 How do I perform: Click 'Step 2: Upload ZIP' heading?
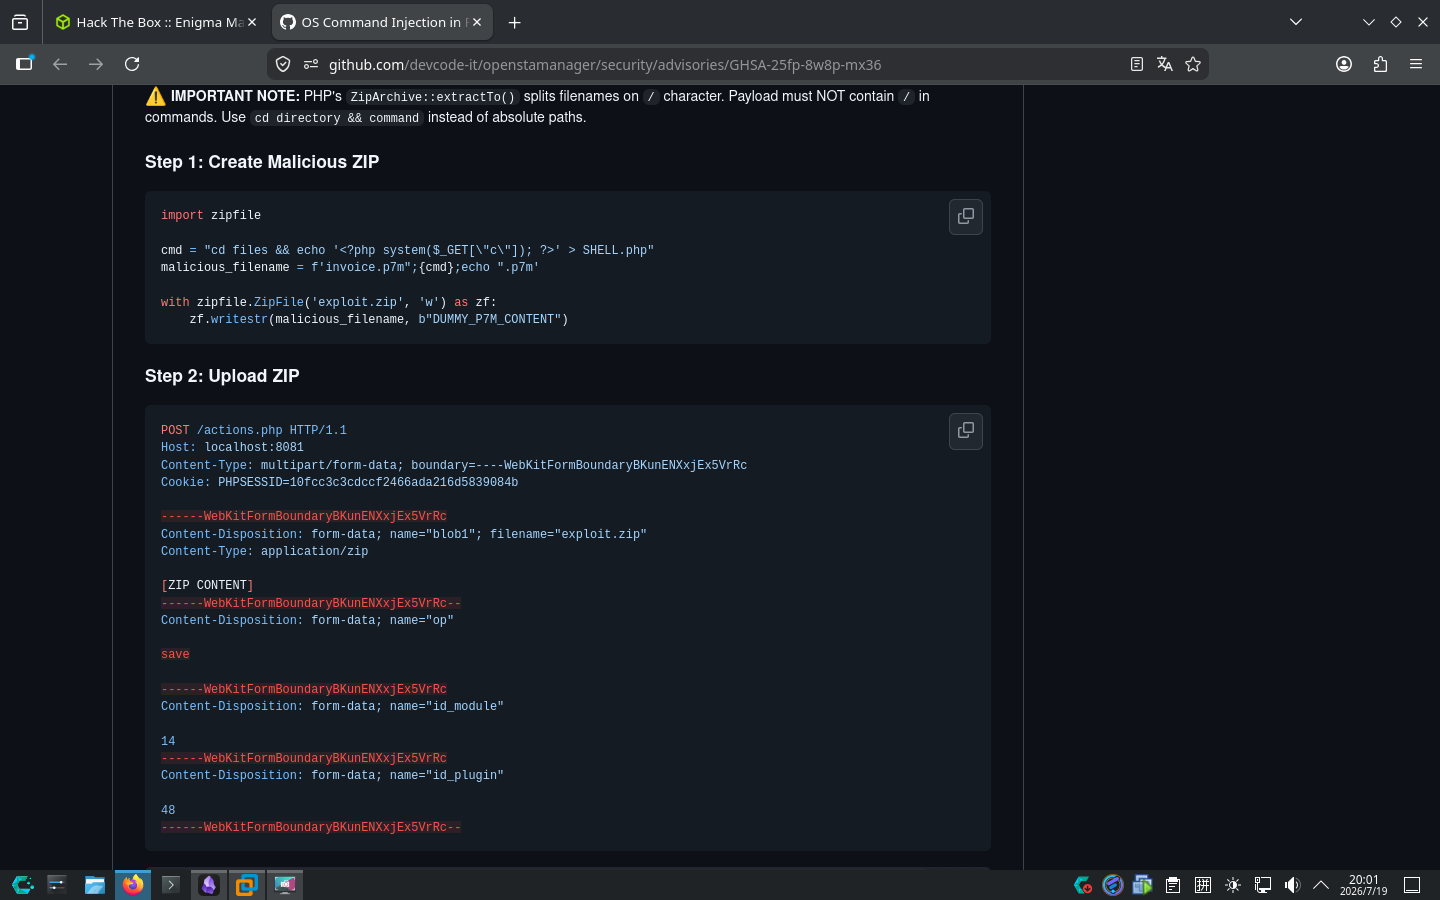point(222,376)
